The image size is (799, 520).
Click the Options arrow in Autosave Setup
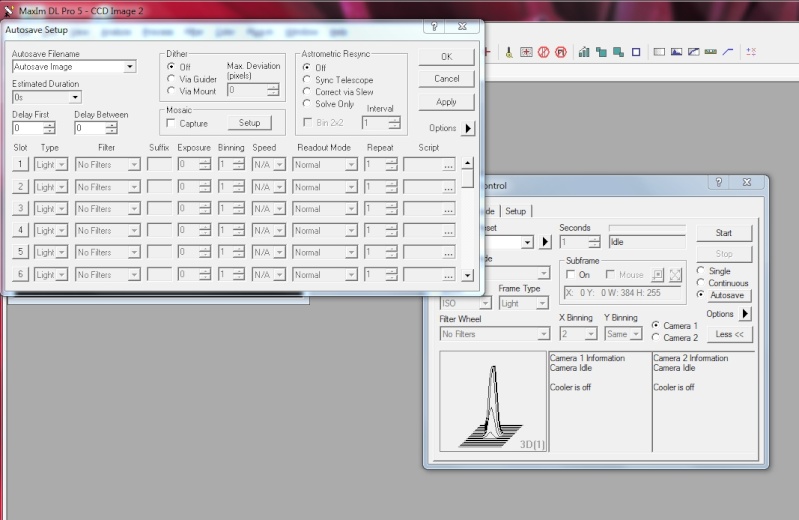click(x=468, y=128)
